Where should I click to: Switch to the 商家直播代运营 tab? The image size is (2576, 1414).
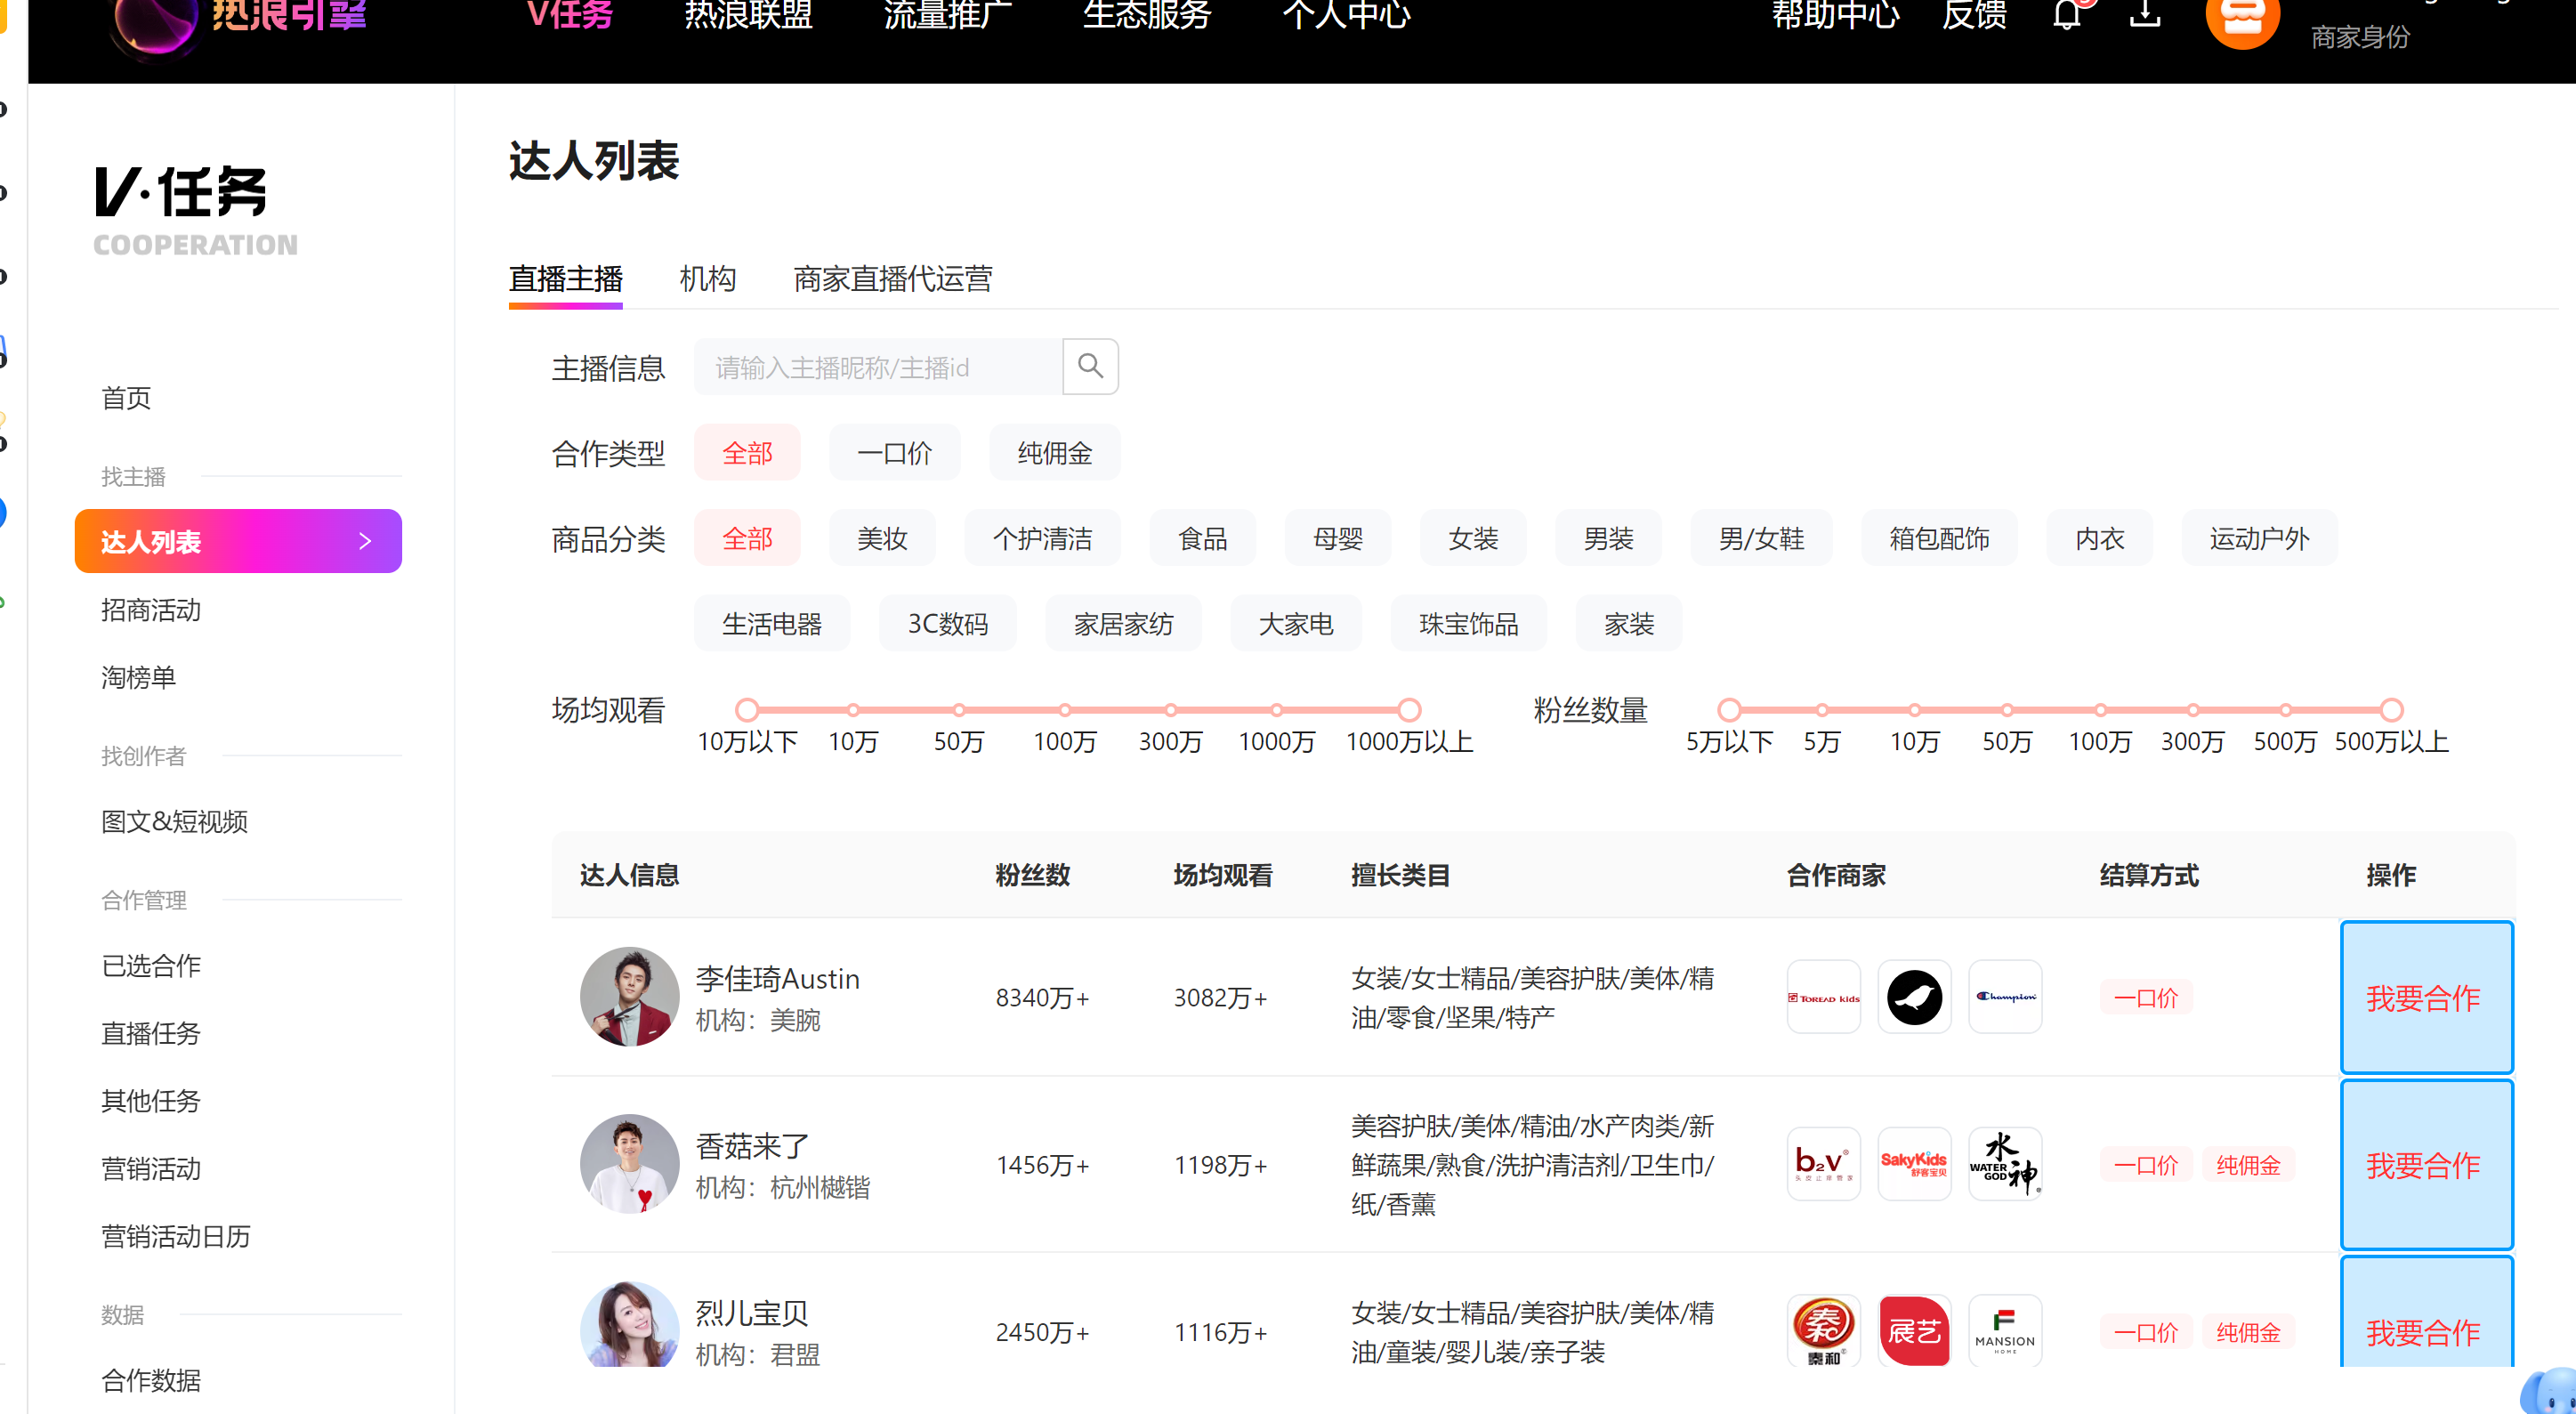coord(892,279)
